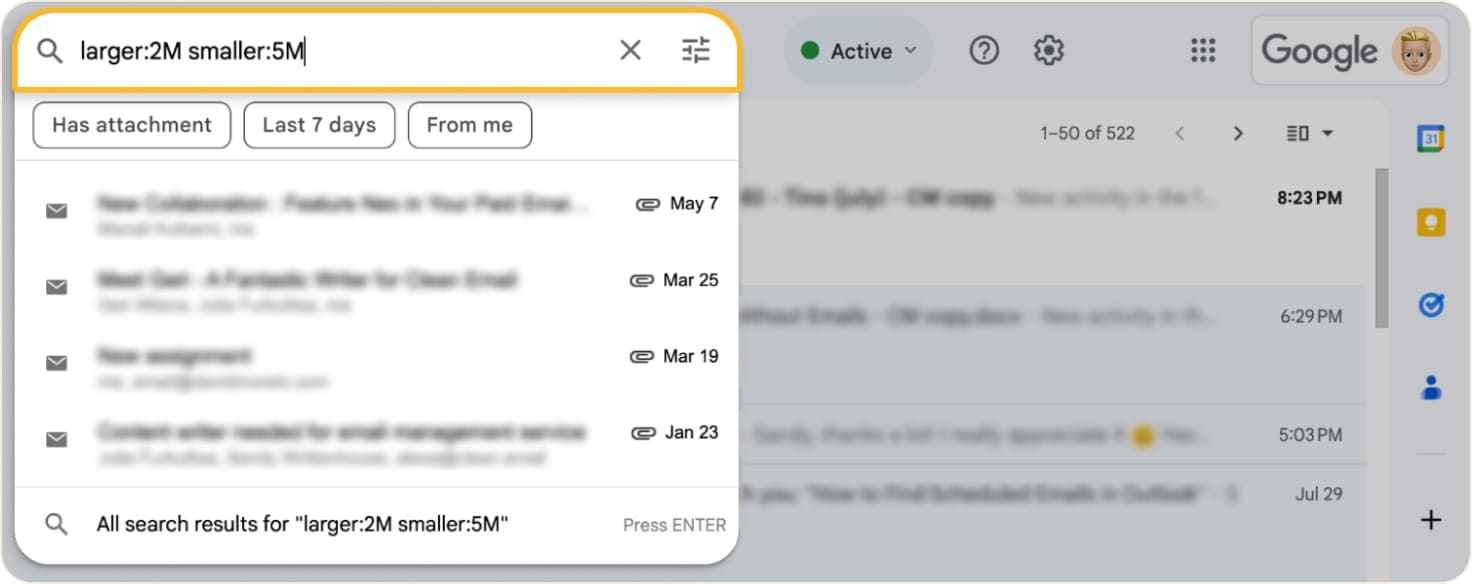The height and width of the screenshot is (584, 1472).
Task: Open advanced search options sliders icon
Action: 695,49
